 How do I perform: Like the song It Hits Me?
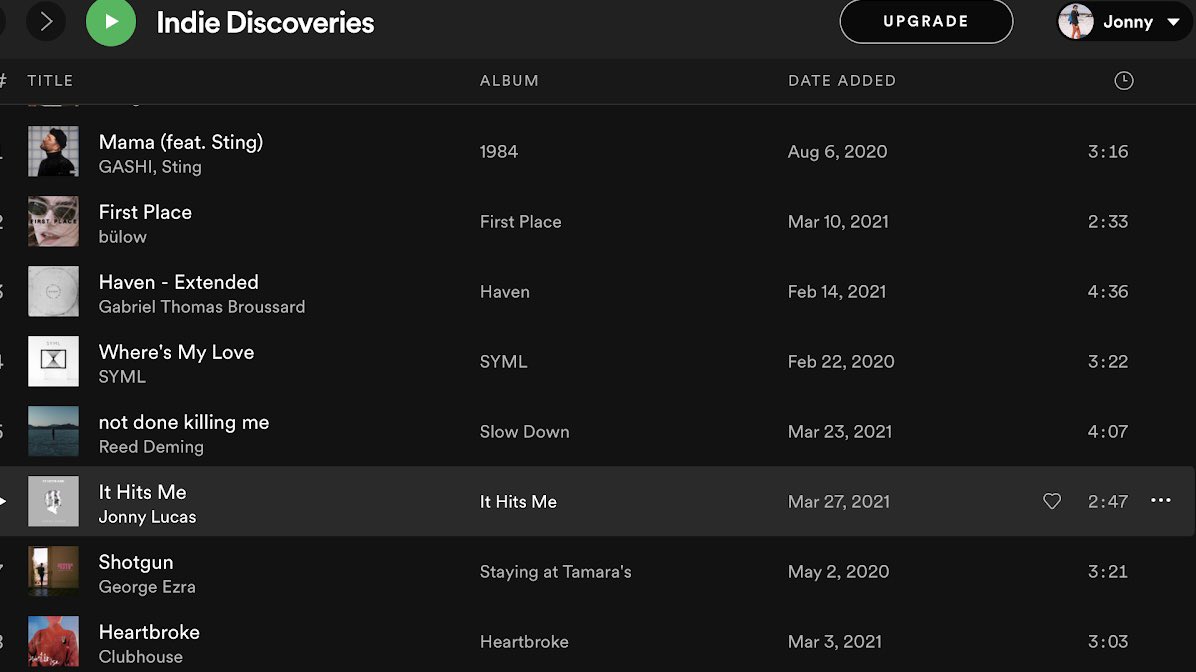[x=1052, y=501]
